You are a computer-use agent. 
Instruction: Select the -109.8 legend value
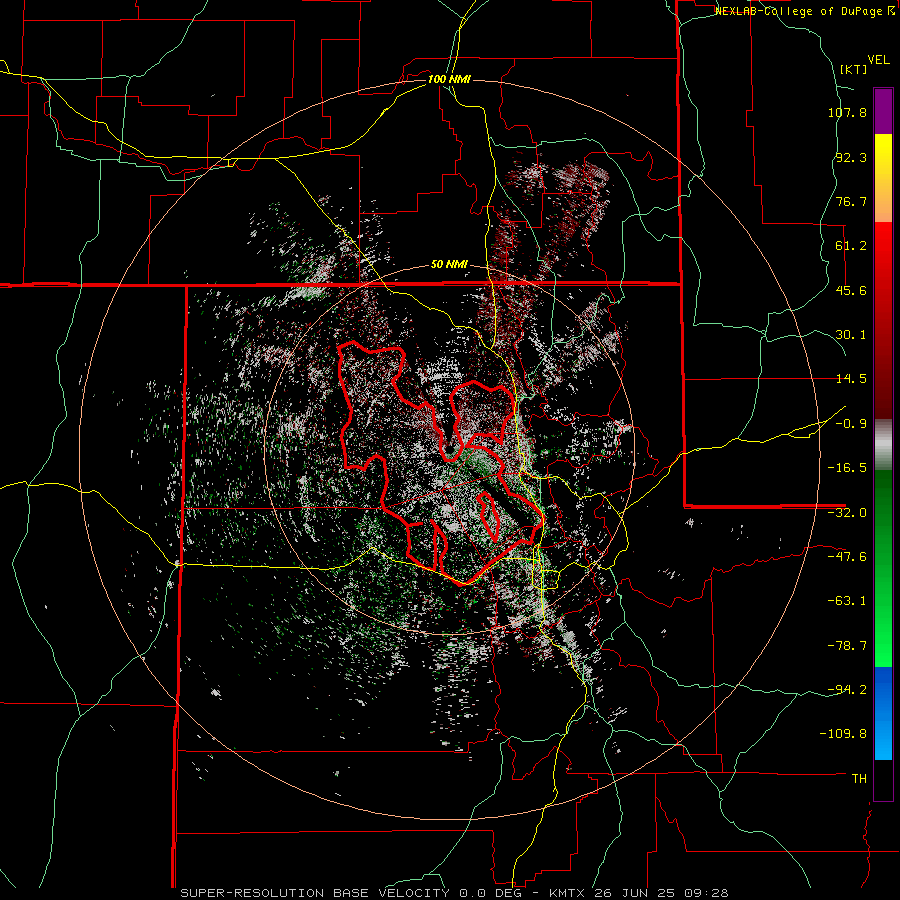pos(844,734)
